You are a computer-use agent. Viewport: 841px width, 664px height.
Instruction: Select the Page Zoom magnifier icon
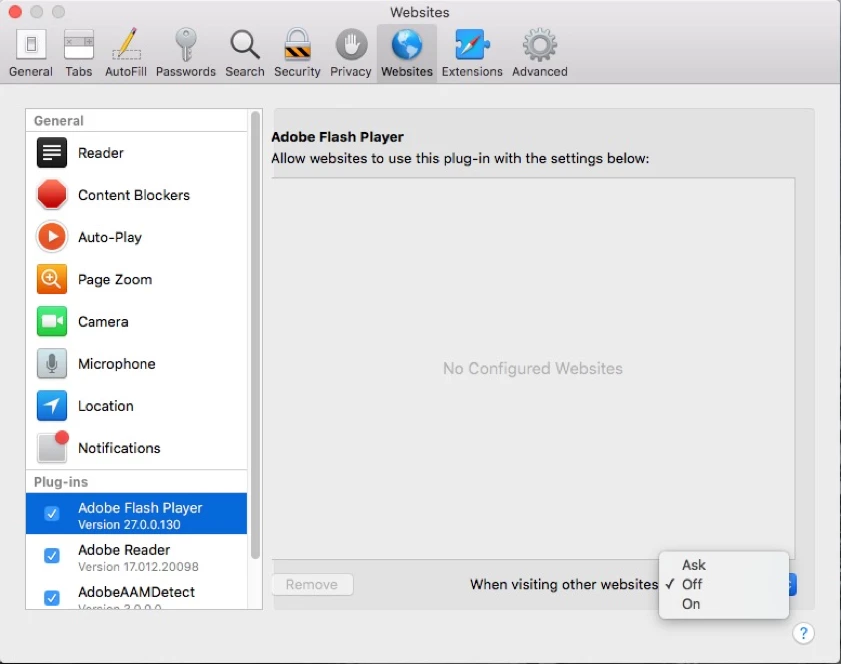tap(51, 279)
